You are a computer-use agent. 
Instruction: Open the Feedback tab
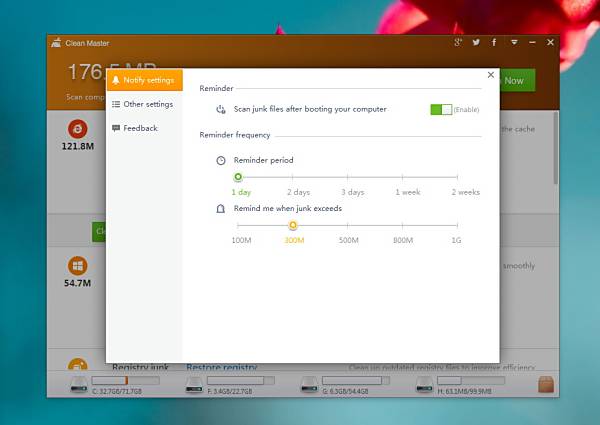click(145, 128)
